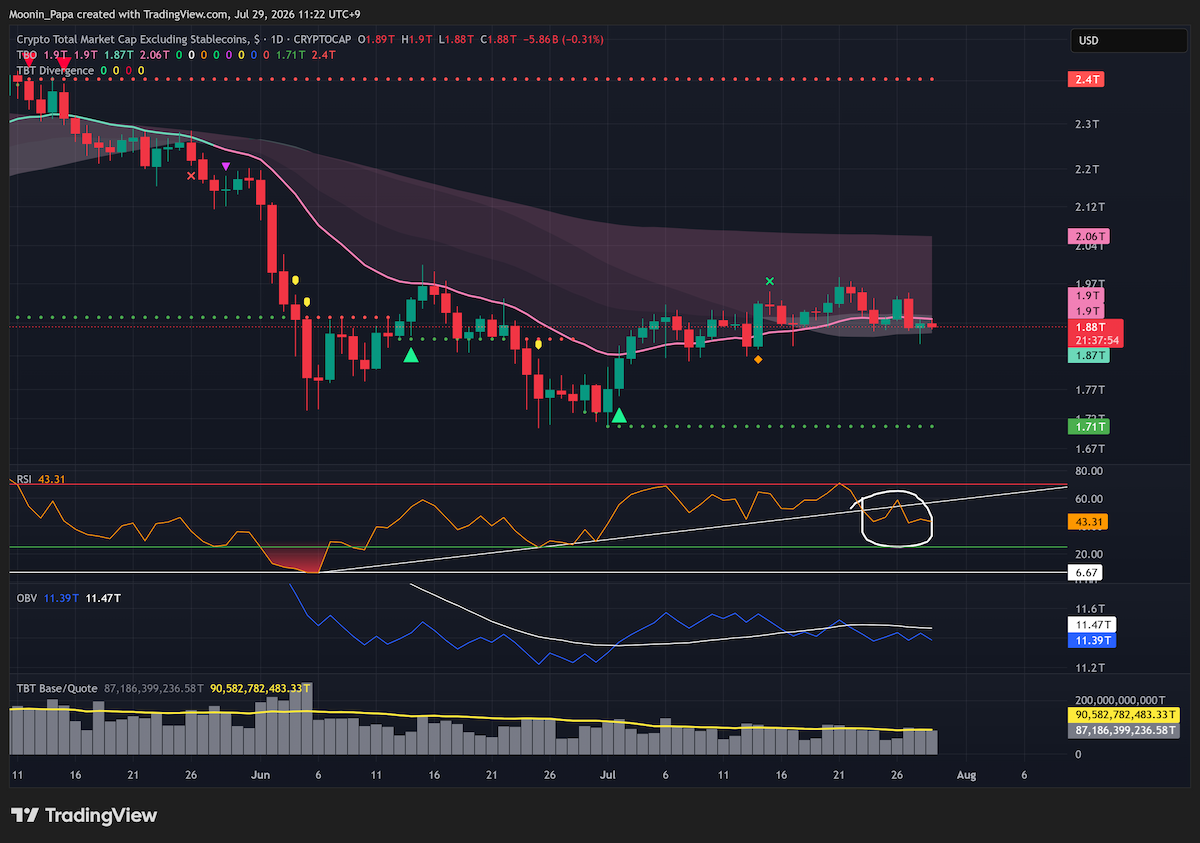The height and width of the screenshot is (843, 1200).
Task: Click the 2.04T price scale tick
Action: tap(1091, 247)
